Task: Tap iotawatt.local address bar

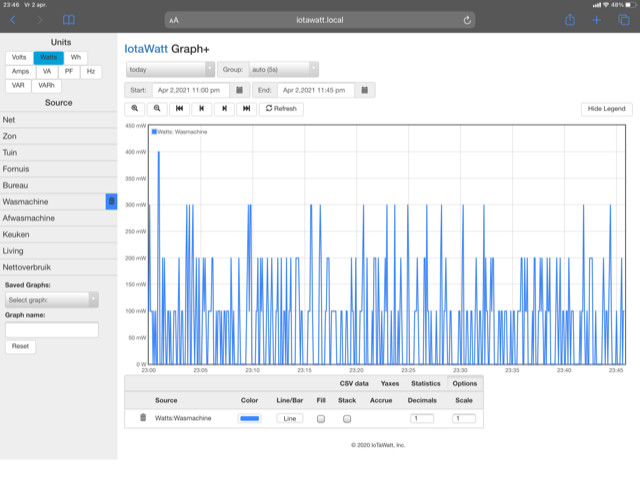Action: 320,20
